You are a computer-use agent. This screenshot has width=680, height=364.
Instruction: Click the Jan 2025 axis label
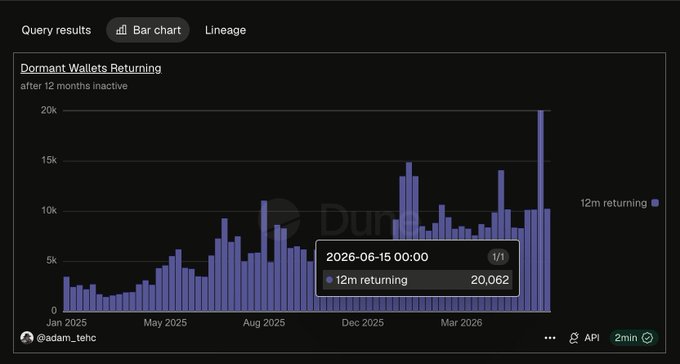tap(66, 323)
